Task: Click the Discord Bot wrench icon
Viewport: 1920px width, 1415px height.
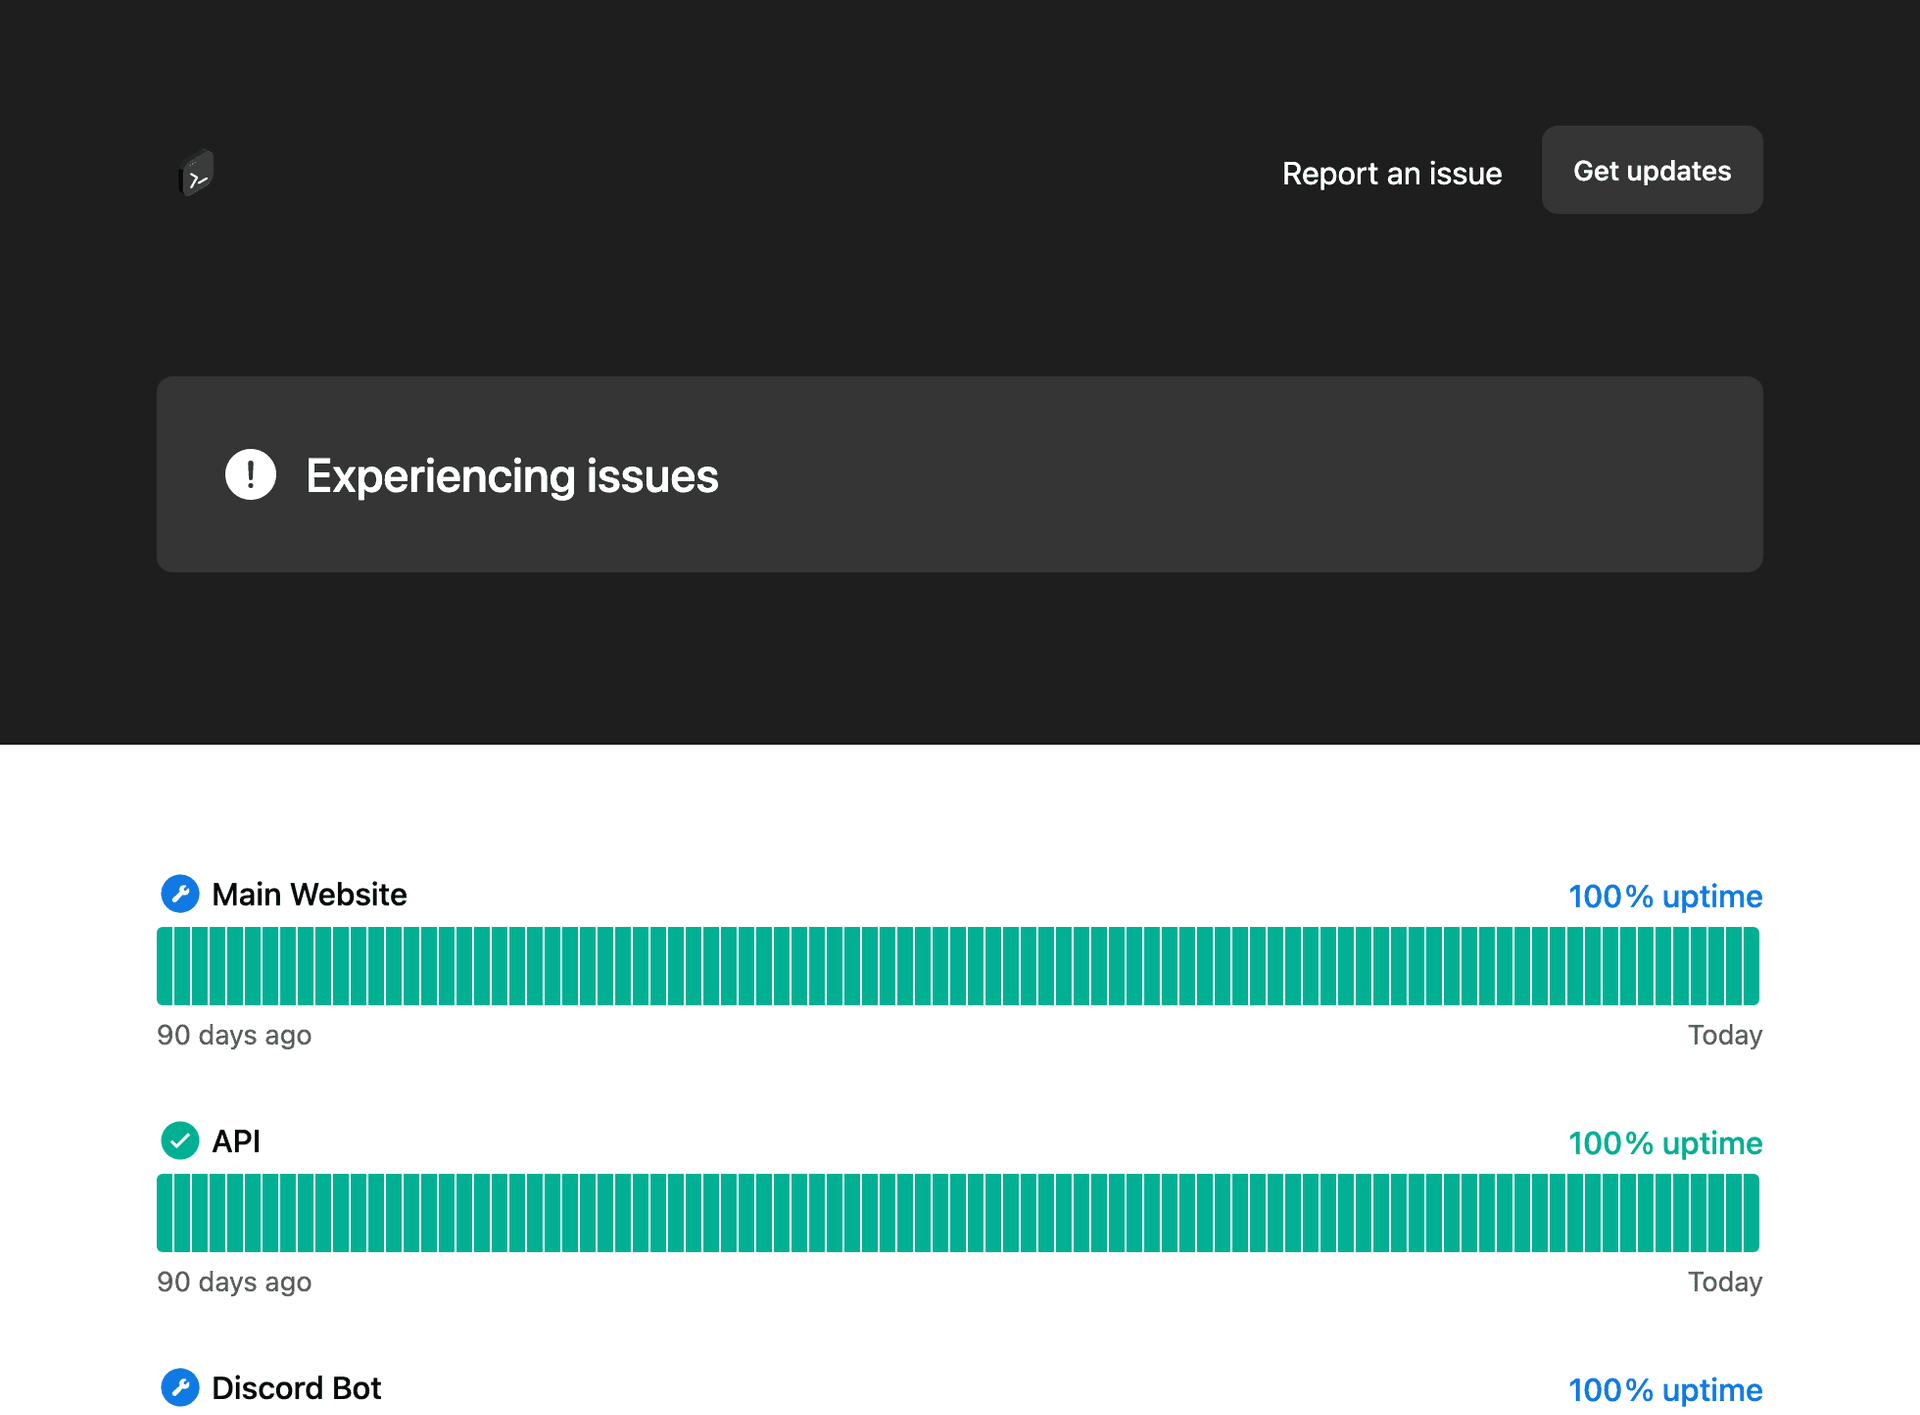Action: pyautogui.click(x=180, y=1387)
